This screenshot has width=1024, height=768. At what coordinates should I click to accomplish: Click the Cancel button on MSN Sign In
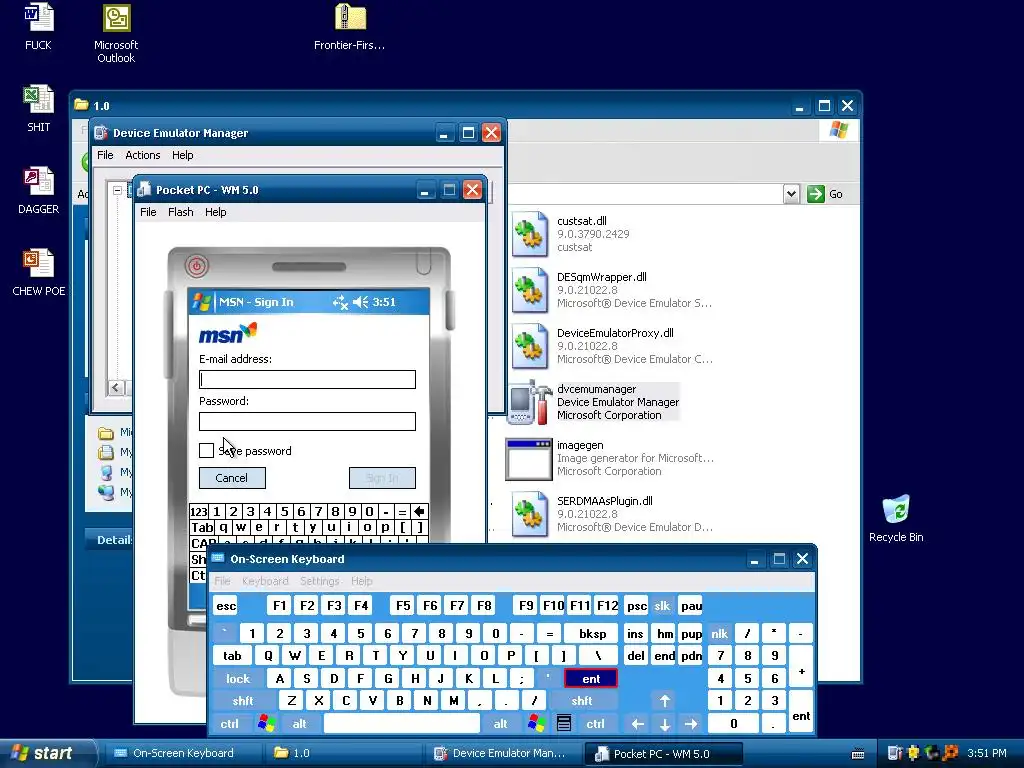click(232, 478)
